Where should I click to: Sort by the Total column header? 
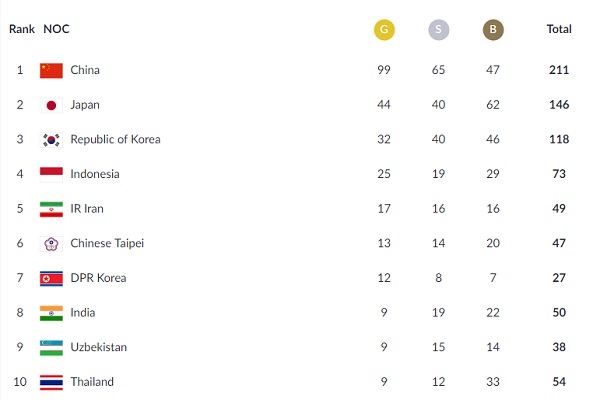tap(559, 30)
